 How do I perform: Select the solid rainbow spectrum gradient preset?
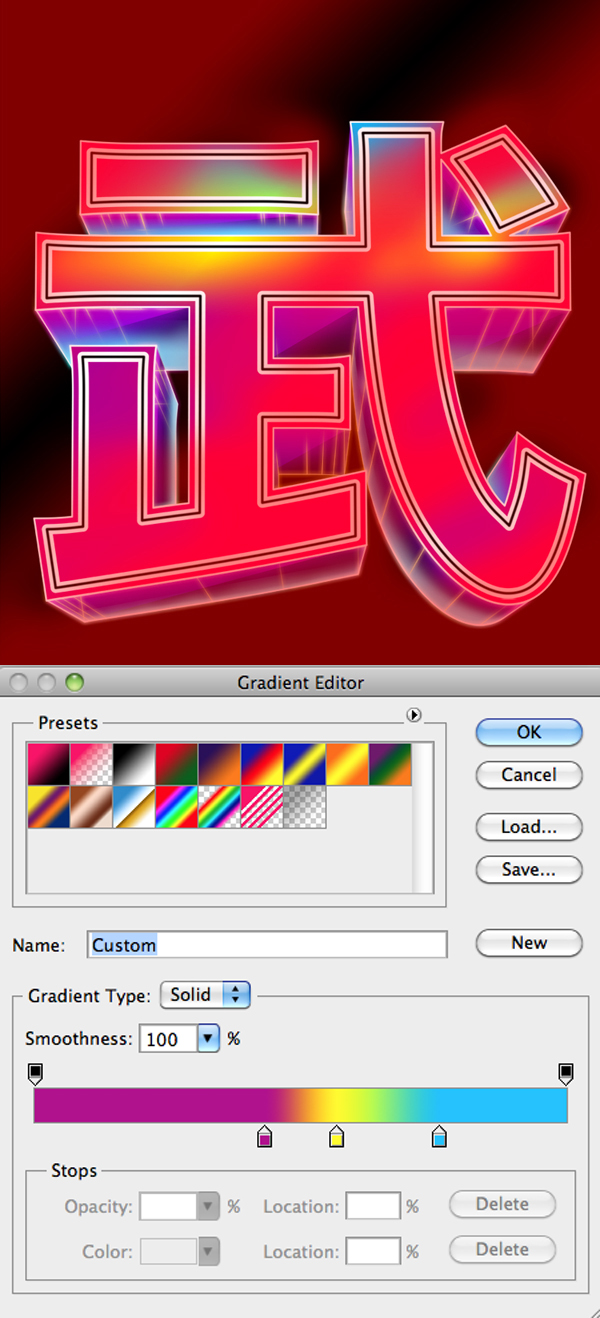pyautogui.click(x=177, y=807)
